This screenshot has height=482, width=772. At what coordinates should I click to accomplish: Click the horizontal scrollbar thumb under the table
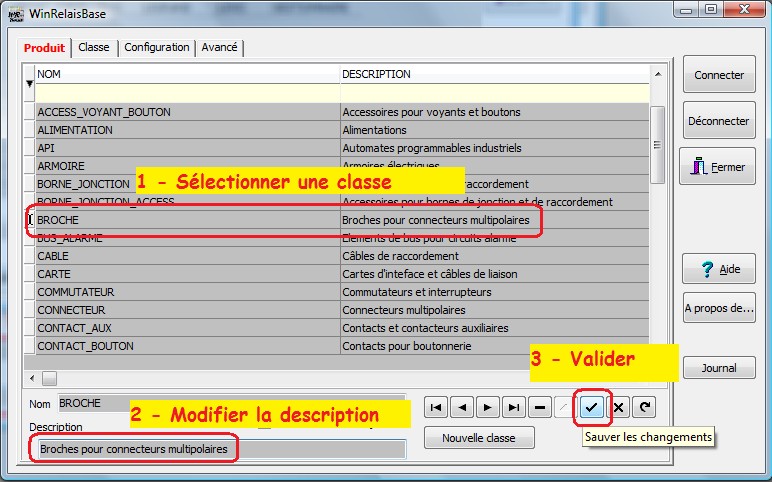(x=49, y=377)
